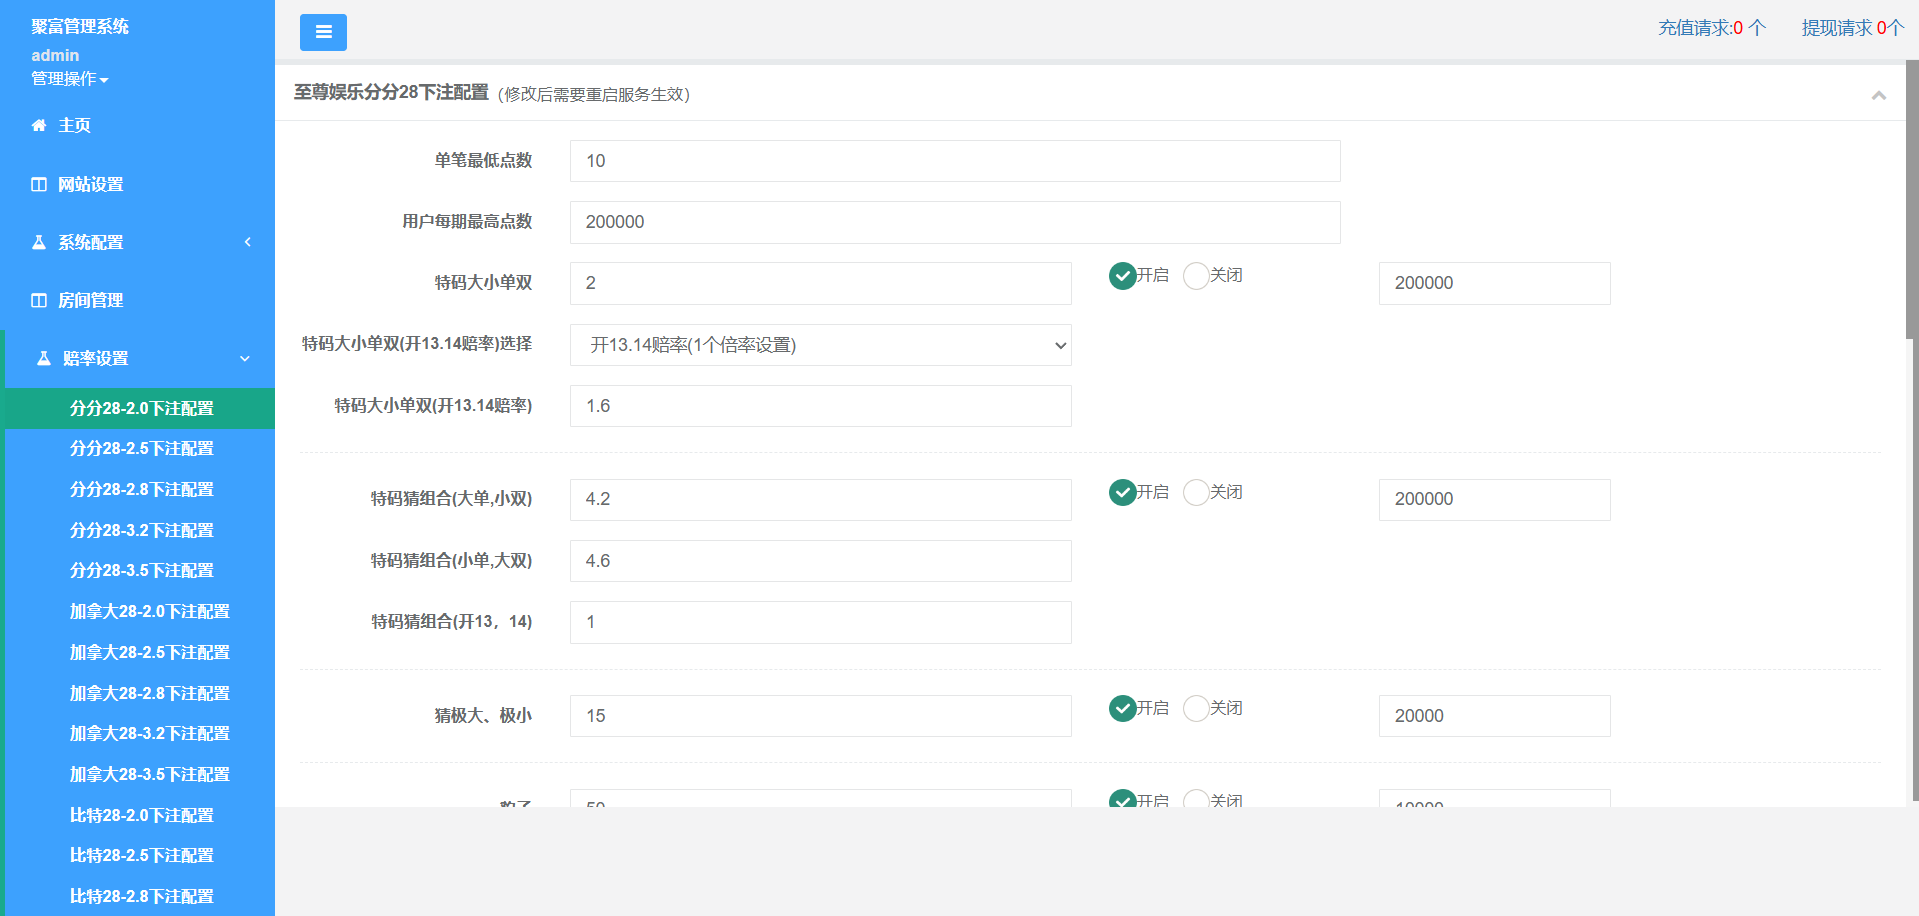Open the 管理操作 admin dropdown

pyautogui.click(x=69, y=79)
